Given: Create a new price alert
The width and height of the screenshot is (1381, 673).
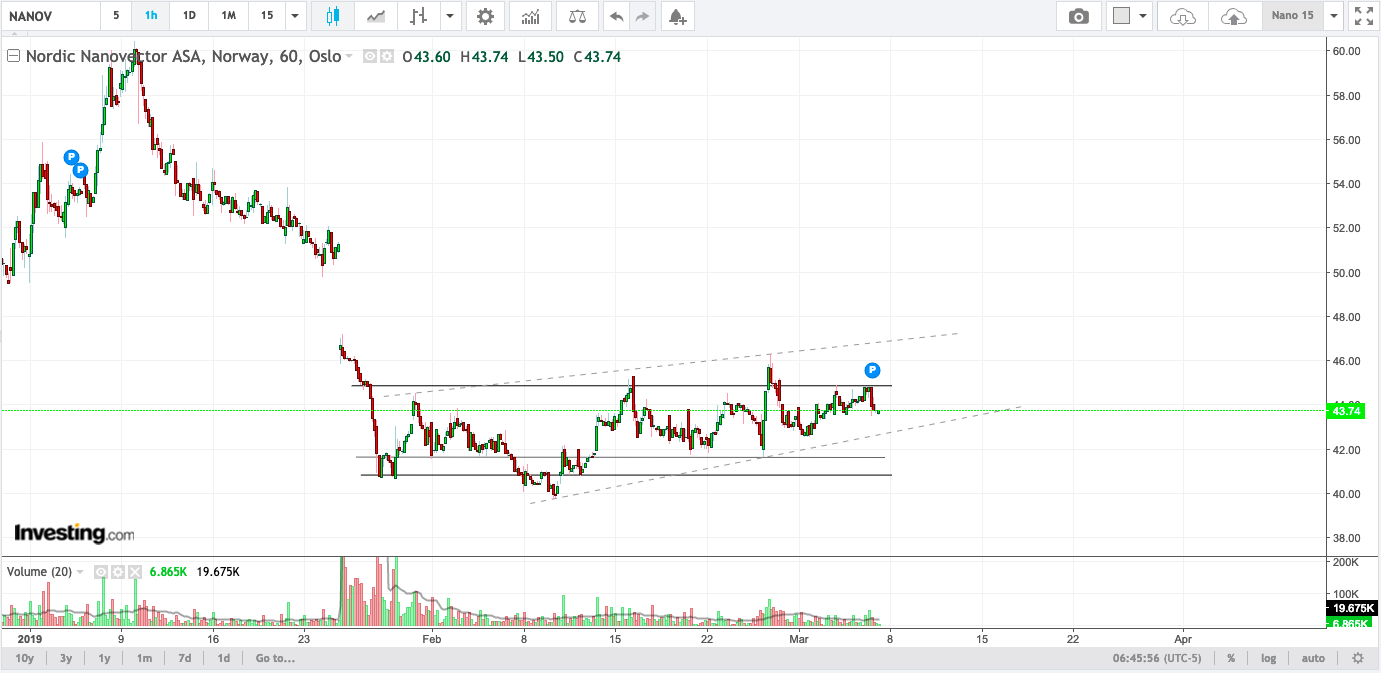Looking at the screenshot, I should click(x=677, y=16).
